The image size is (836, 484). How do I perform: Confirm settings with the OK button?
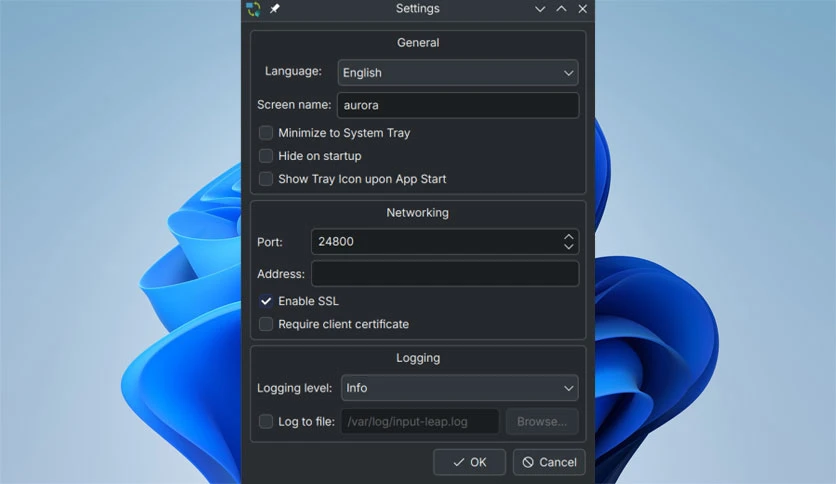(x=469, y=462)
